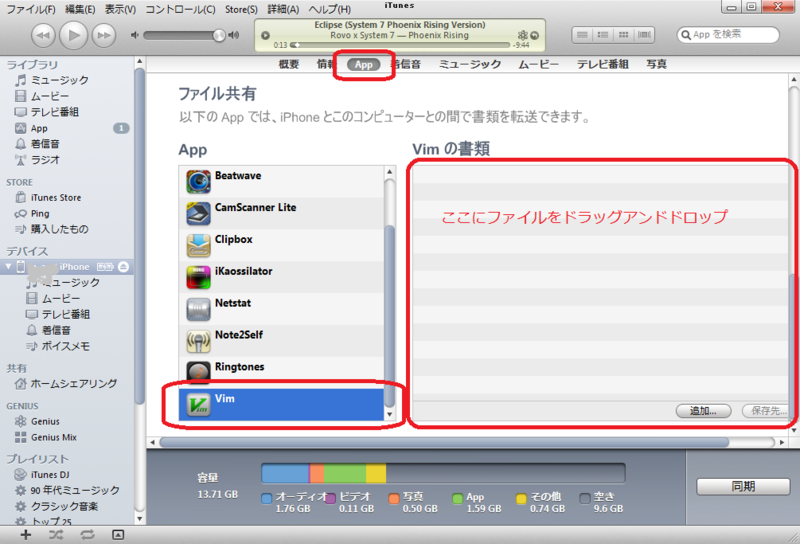Select iKaossilator in App list
Viewport: 800px width, 544px height.
(281, 277)
